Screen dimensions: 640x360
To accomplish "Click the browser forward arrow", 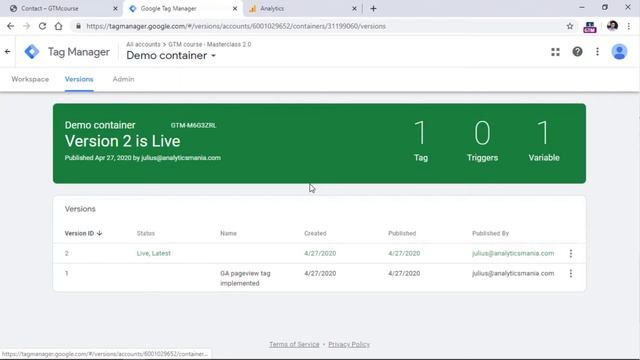I will point(27,26).
